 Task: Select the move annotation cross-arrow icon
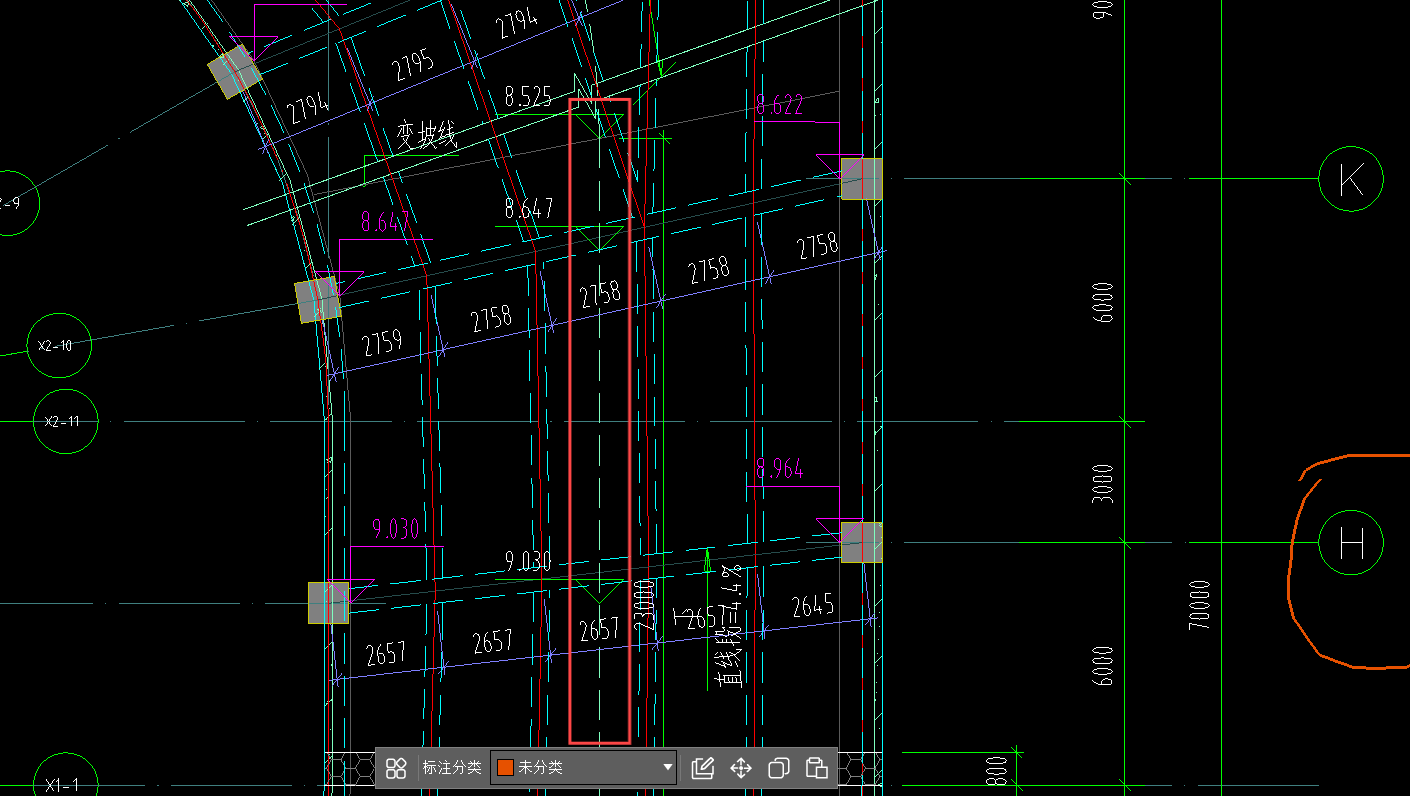point(741,768)
